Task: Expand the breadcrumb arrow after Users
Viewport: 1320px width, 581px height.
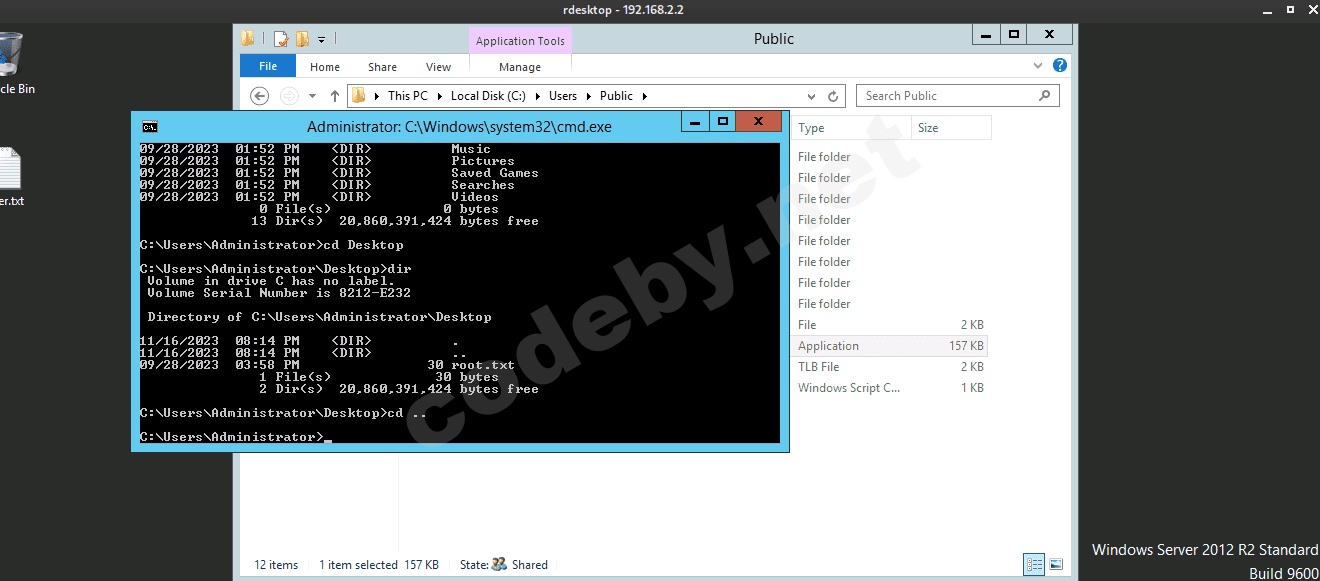Action: pos(588,96)
